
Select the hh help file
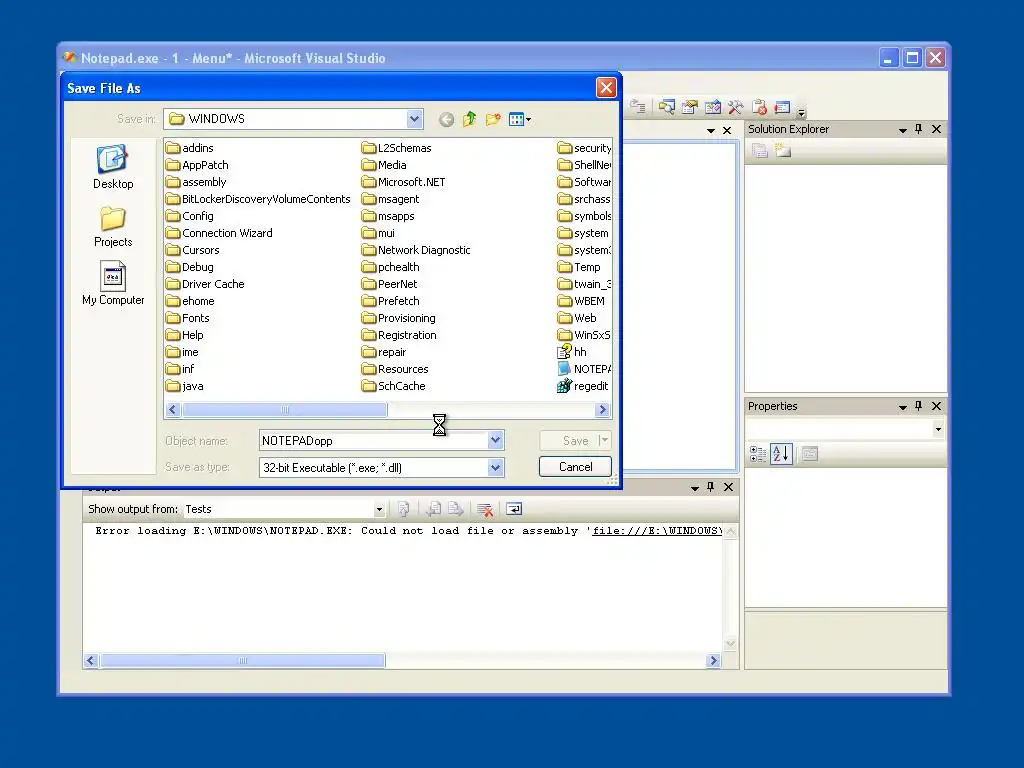(x=572, y=352)
